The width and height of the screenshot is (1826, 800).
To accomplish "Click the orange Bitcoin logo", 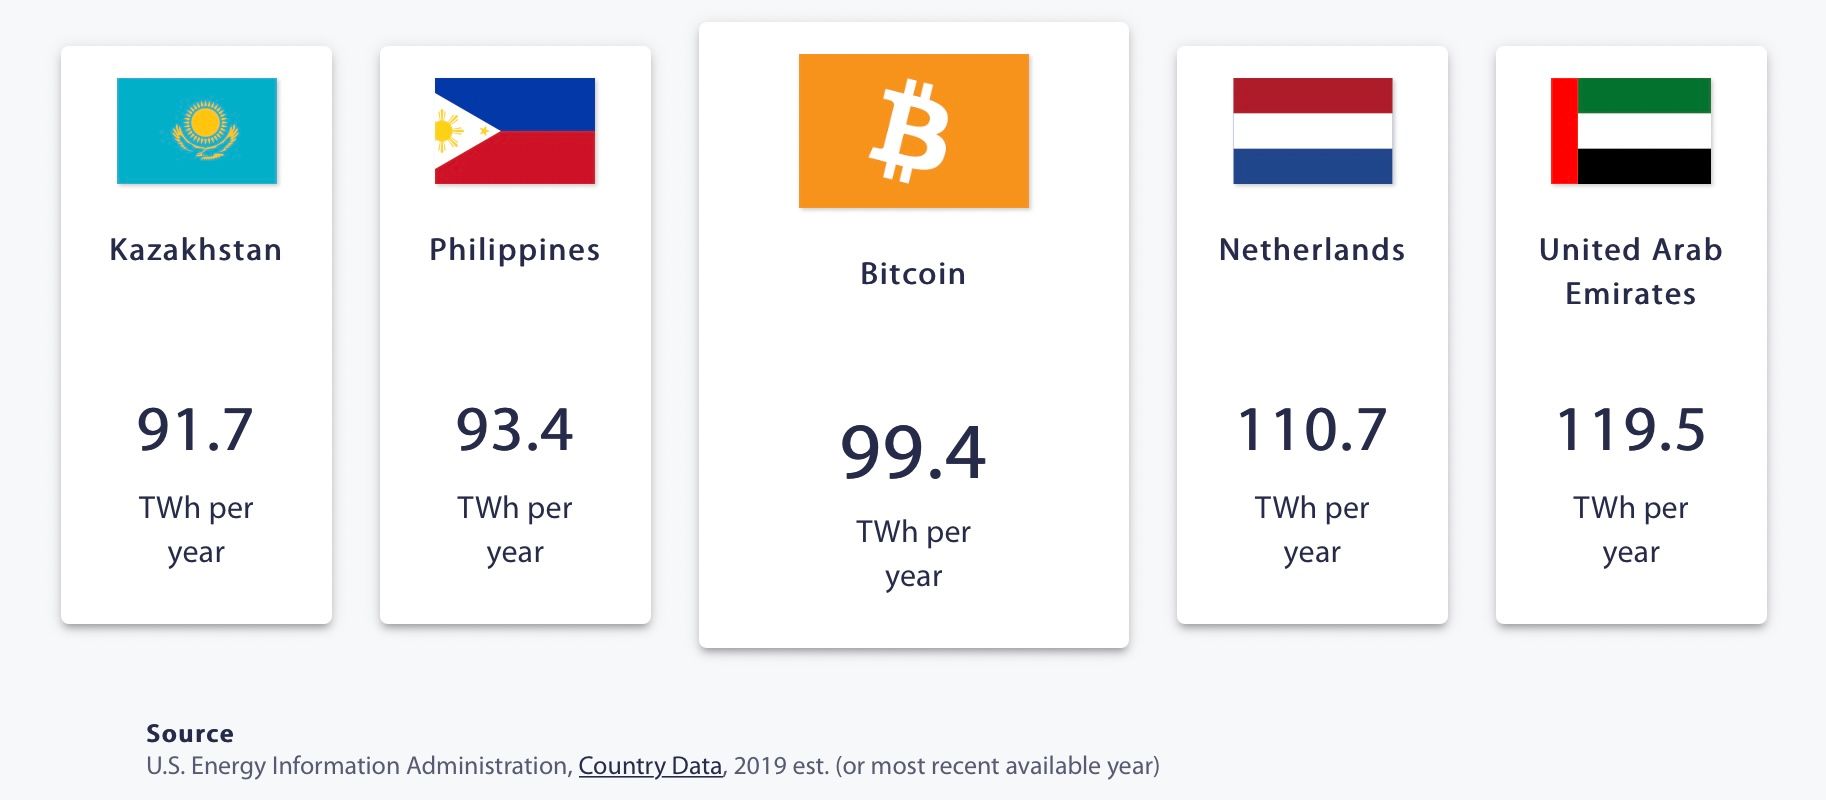I will point(914,131).
